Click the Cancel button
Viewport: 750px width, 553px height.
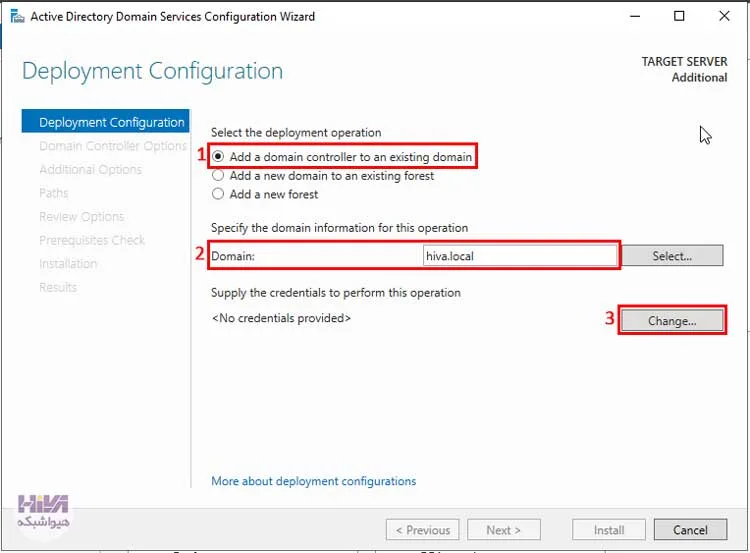click(690, 530)
